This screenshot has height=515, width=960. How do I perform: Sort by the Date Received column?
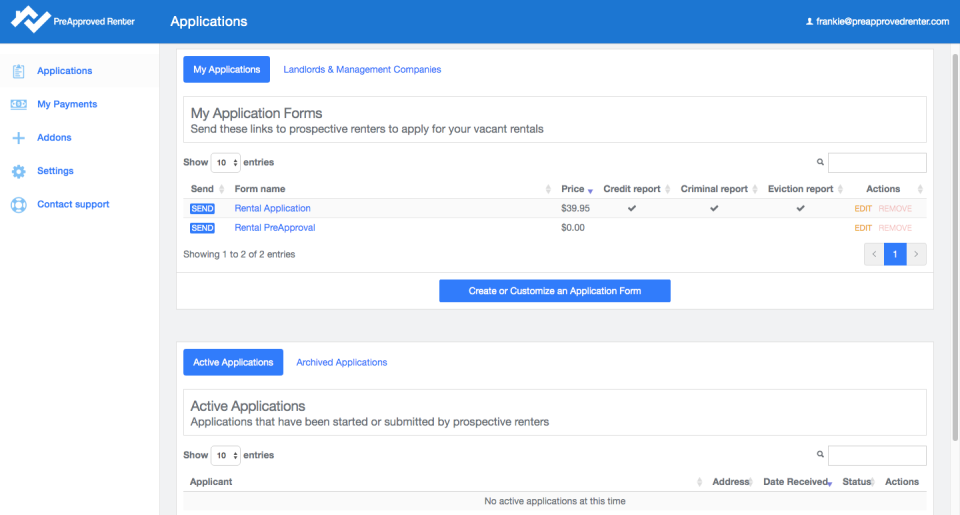[x=797, y=482]
